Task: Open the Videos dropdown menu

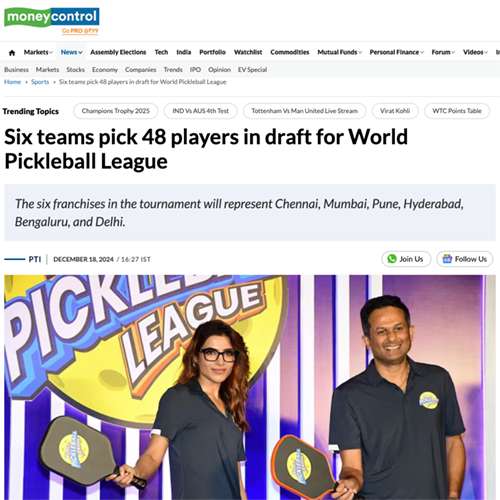Action: [475, 52]
